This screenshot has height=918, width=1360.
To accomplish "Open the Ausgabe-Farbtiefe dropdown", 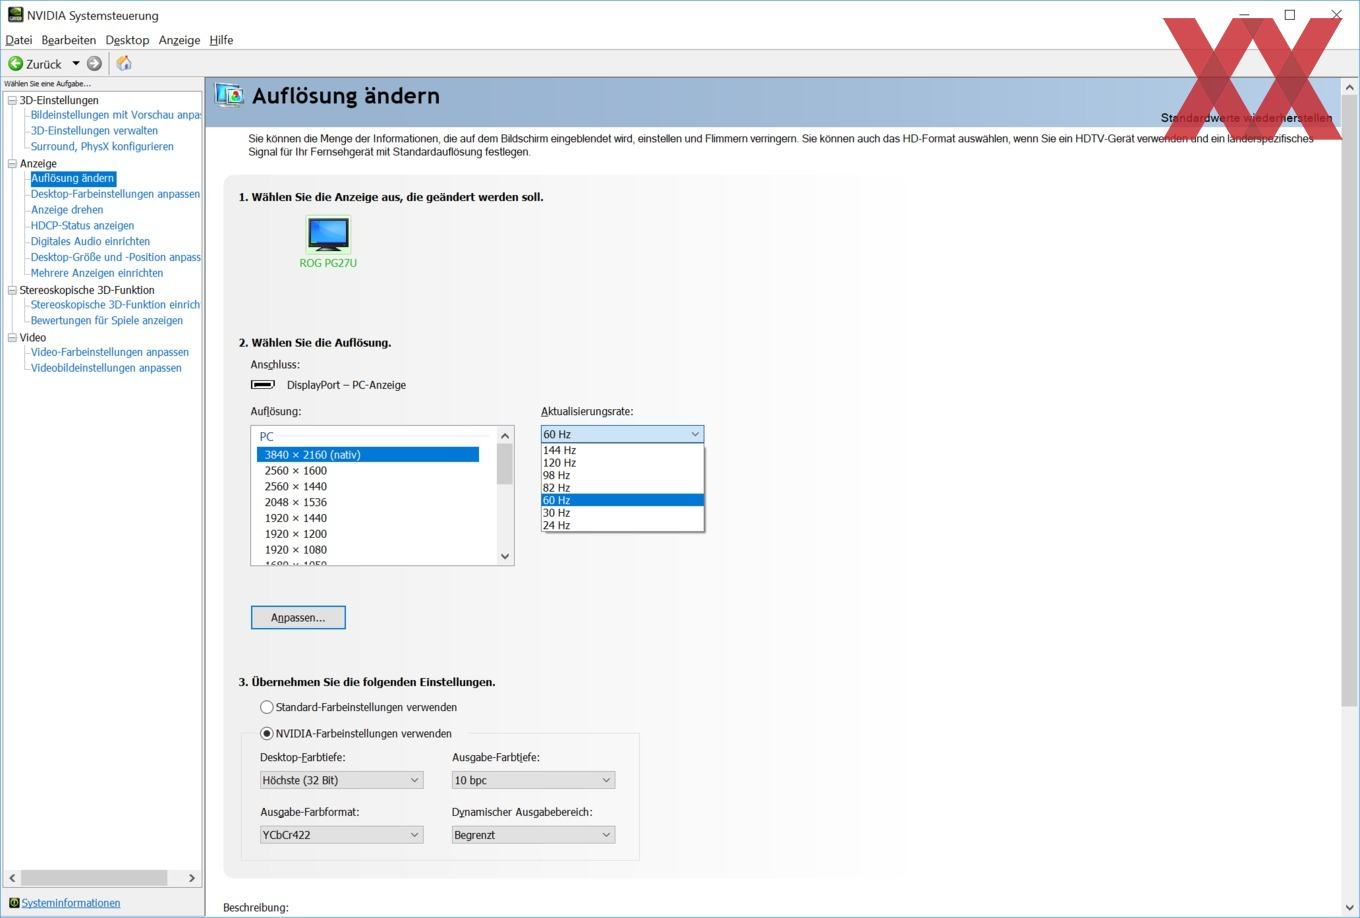I will (x=533, y=780).
